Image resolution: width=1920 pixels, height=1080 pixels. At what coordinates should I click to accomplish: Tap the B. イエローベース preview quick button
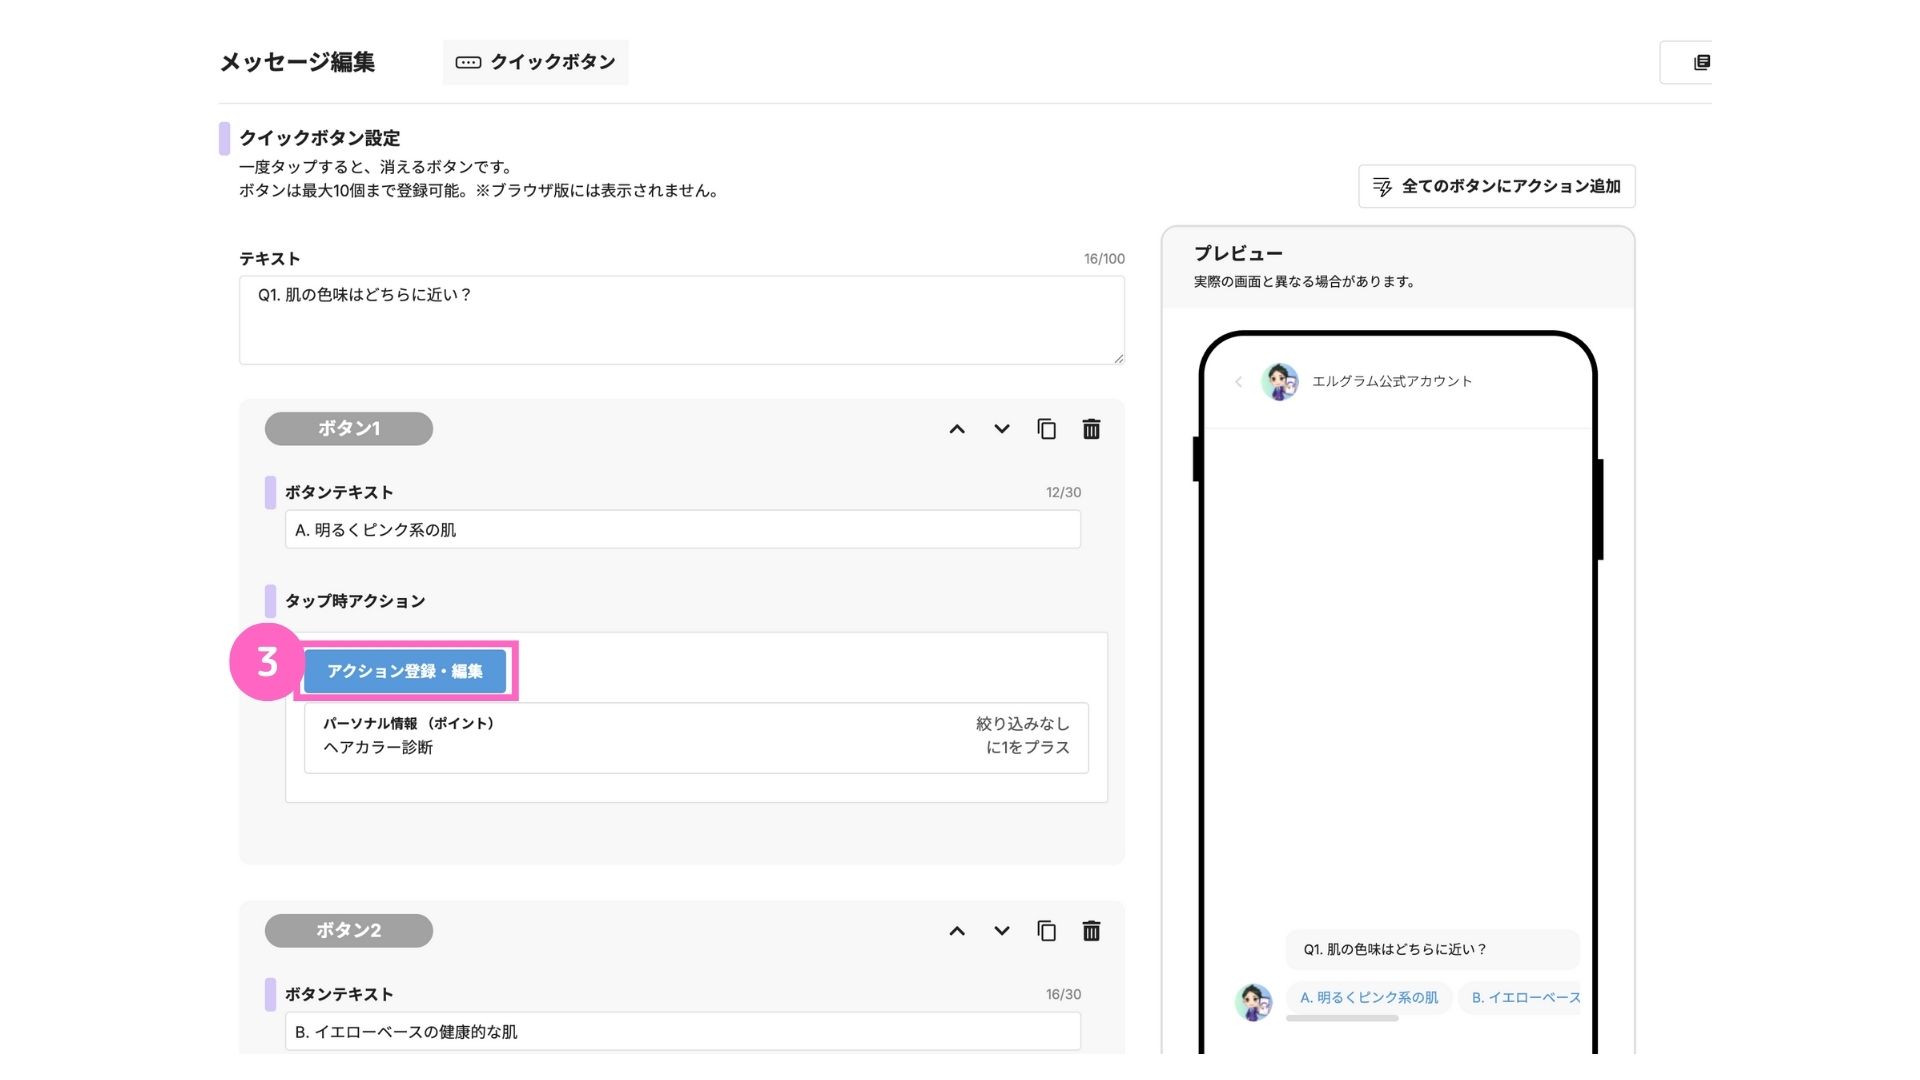pos(1521,998)
